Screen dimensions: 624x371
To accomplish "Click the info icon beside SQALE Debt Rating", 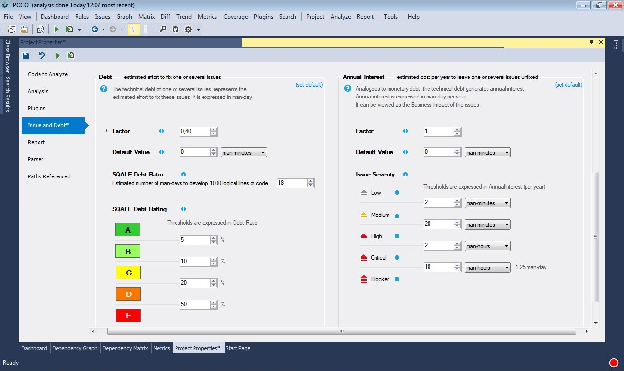I will pos(183,209).
